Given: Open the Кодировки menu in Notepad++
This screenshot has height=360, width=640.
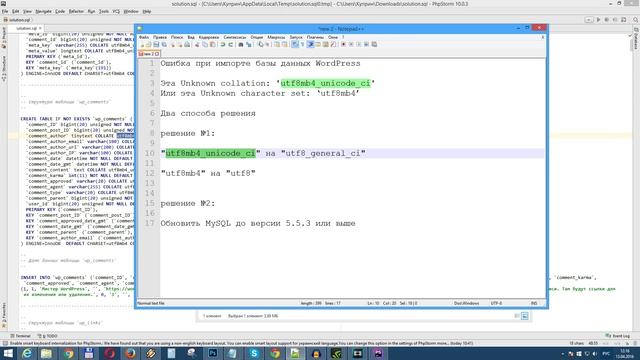Looking at the screenshot, I should [209, 37].
